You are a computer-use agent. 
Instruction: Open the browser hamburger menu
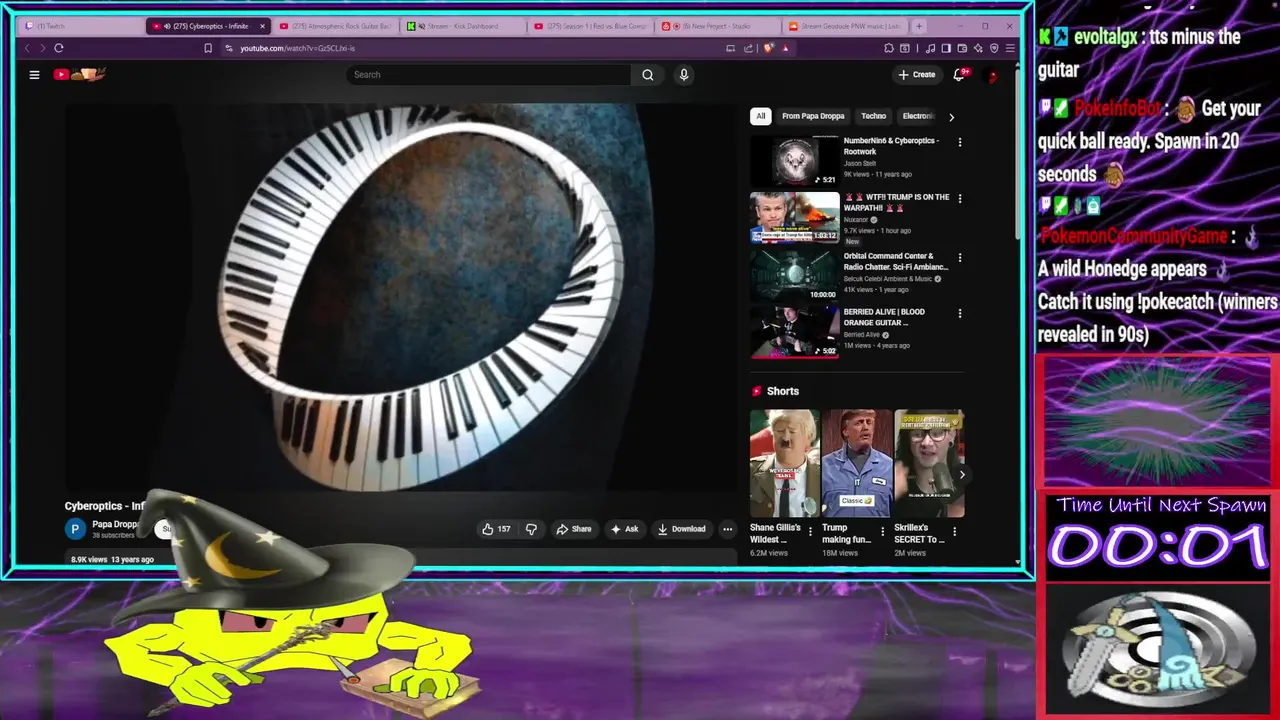(1010, 48)
